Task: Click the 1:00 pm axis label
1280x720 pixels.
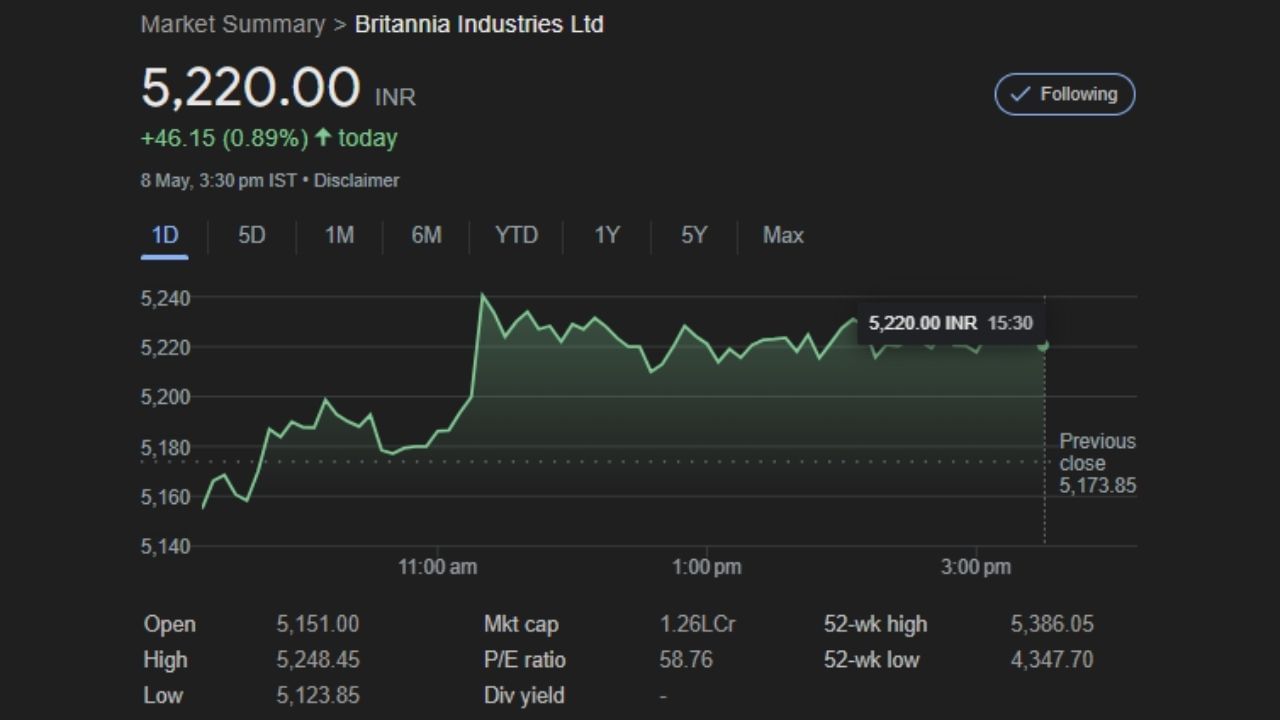Action: pos(706,567)
